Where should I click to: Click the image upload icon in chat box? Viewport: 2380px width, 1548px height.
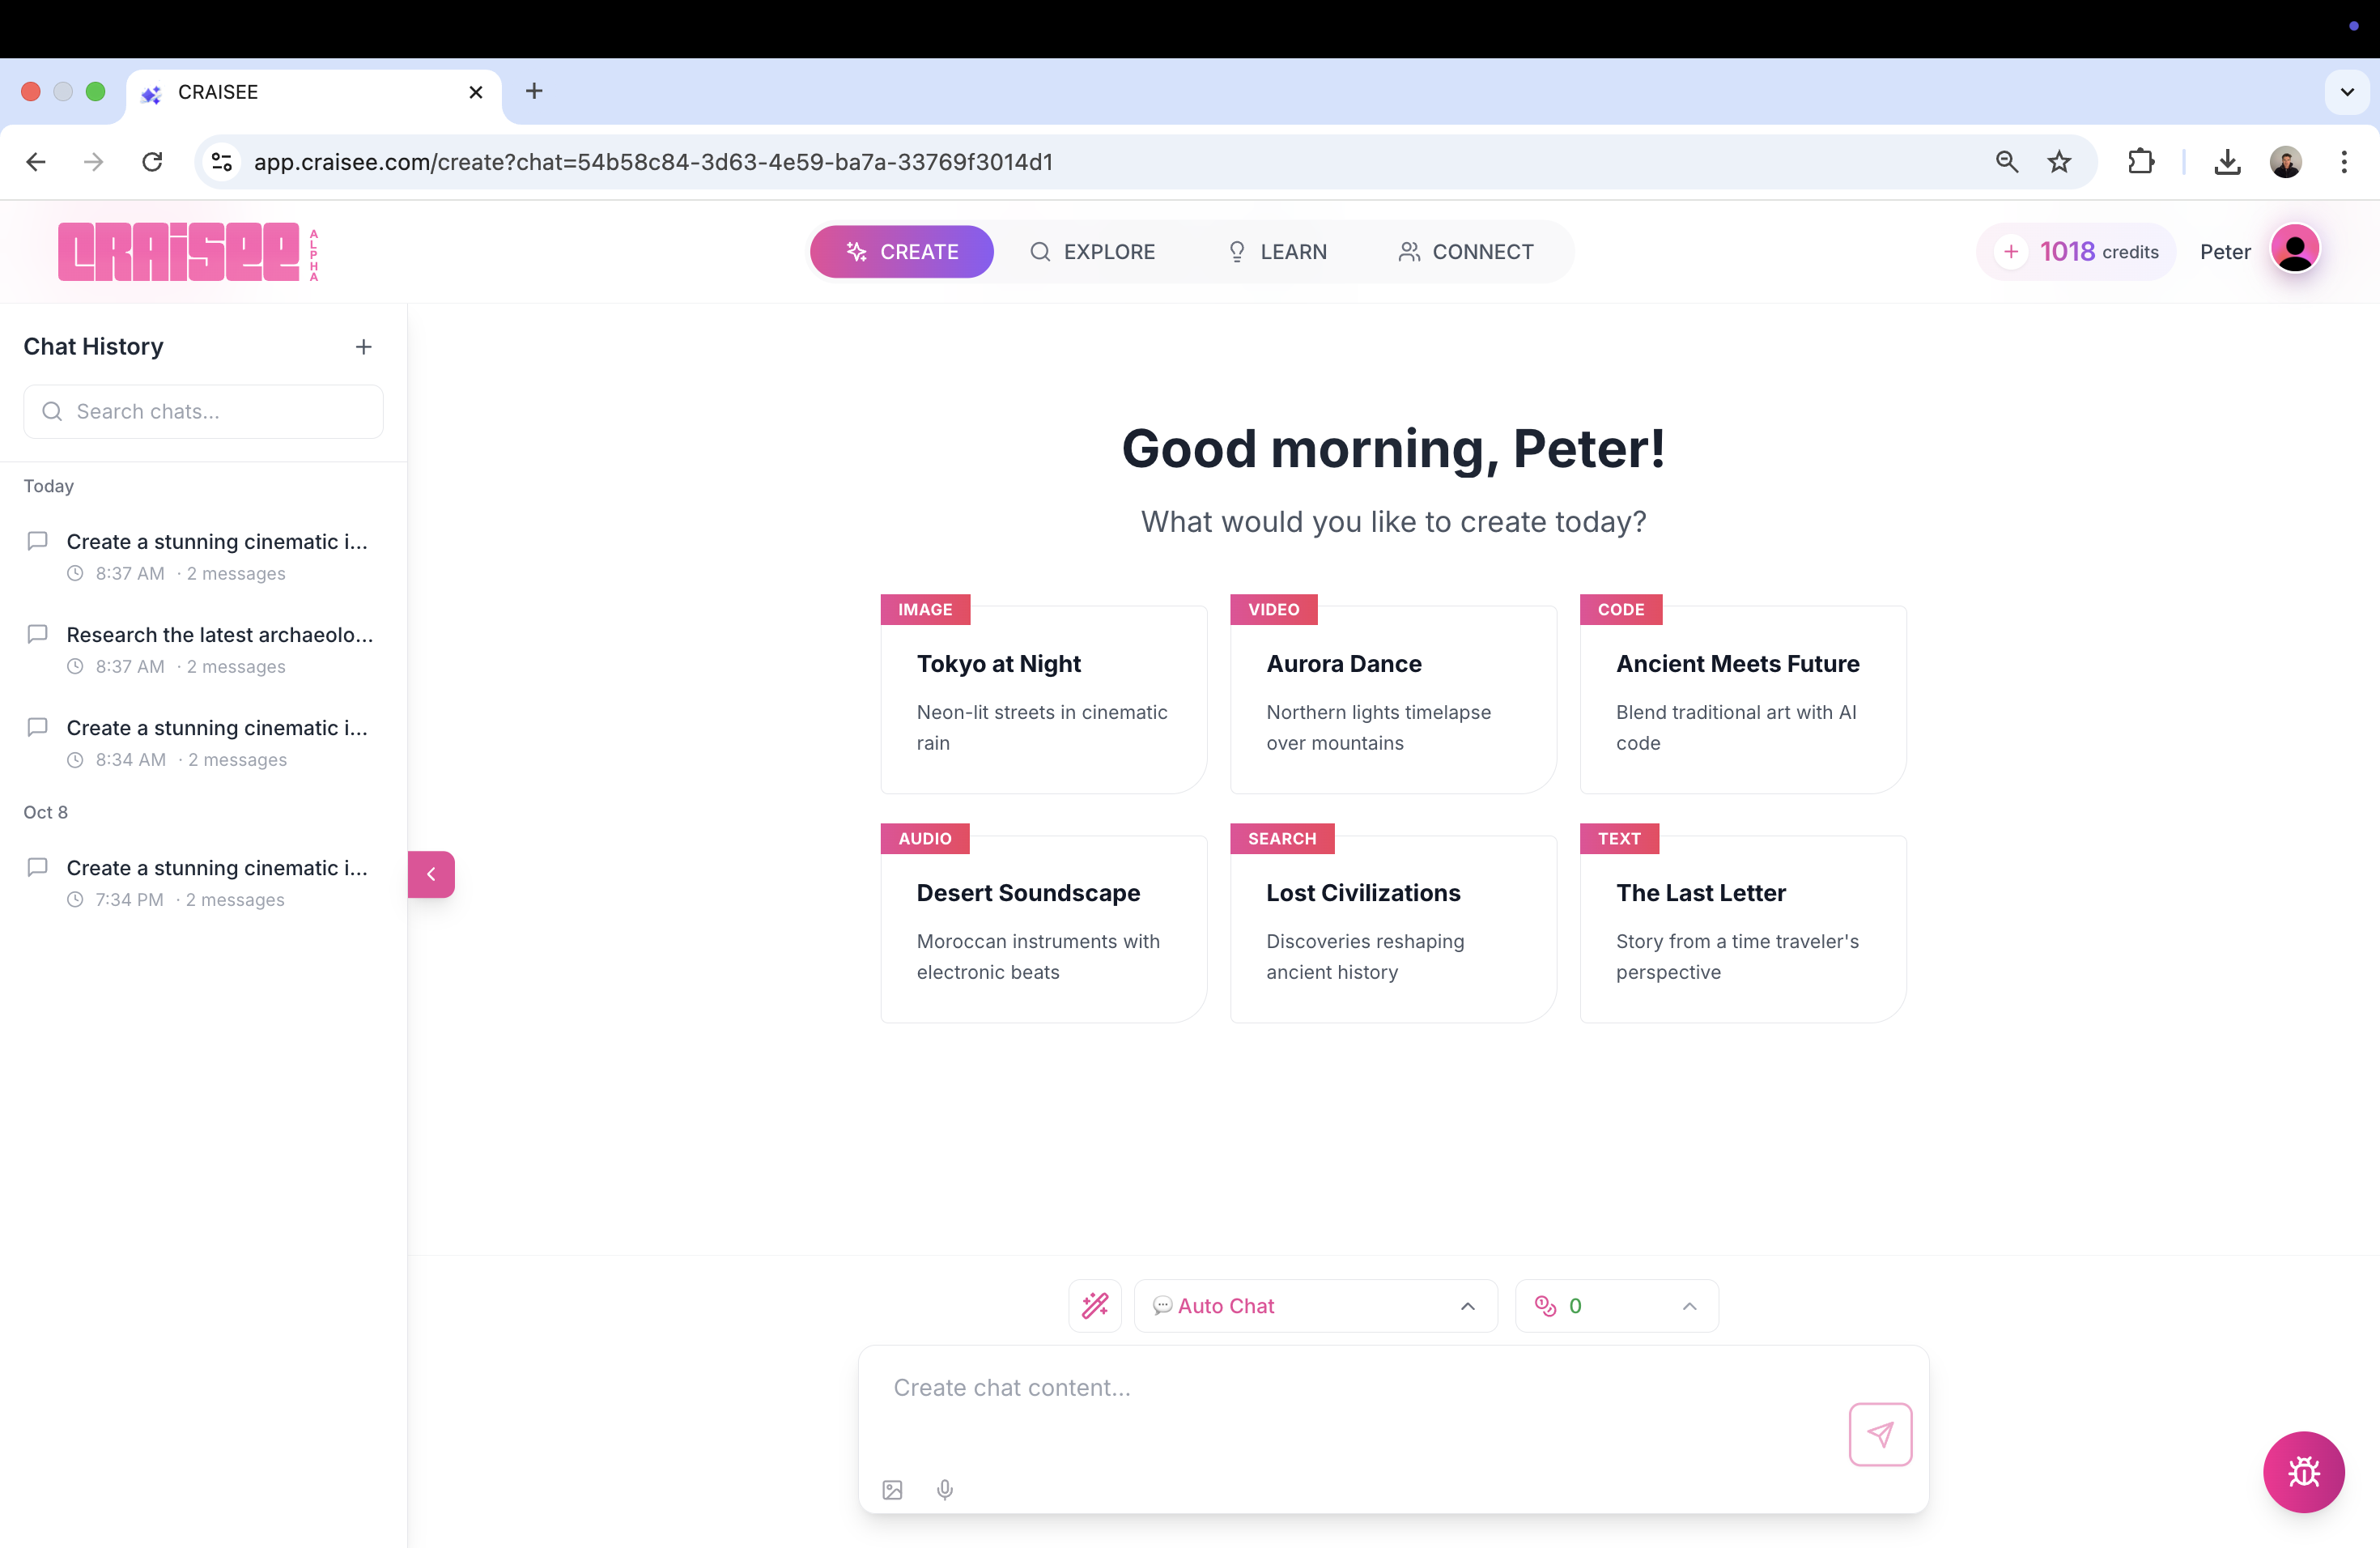pos(893,1490)
